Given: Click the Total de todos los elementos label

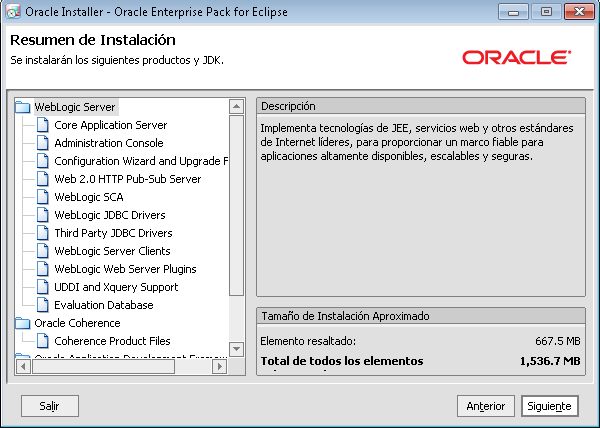Looking at the screenshot, I should (342, 361).
